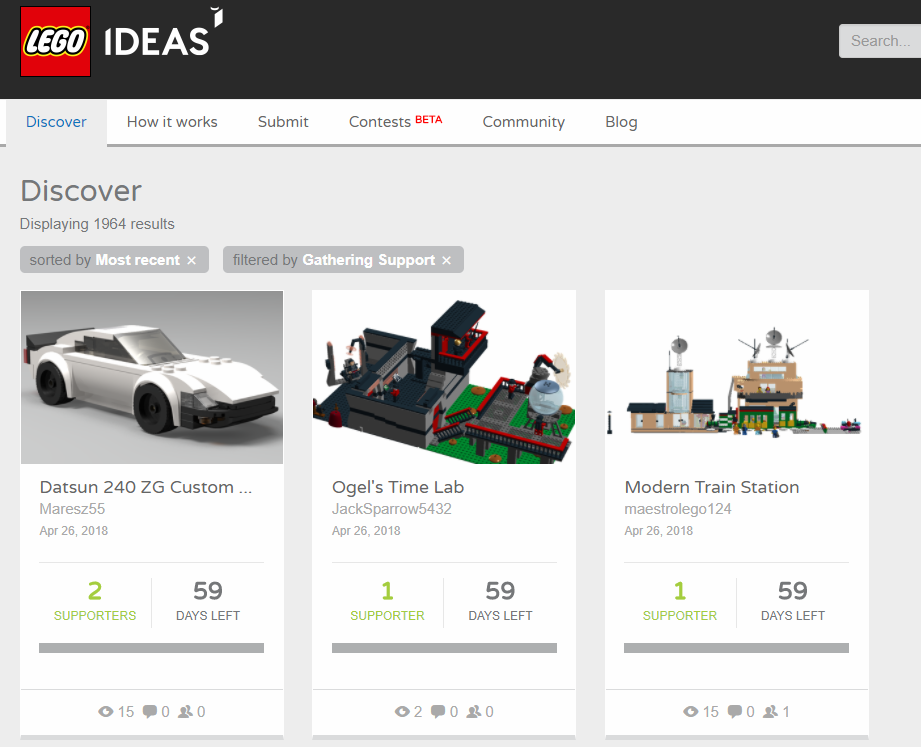The width and height of the screenshot is (921, 747).
Task: Click the LEGO logo
Action: (x=55, y=42)
